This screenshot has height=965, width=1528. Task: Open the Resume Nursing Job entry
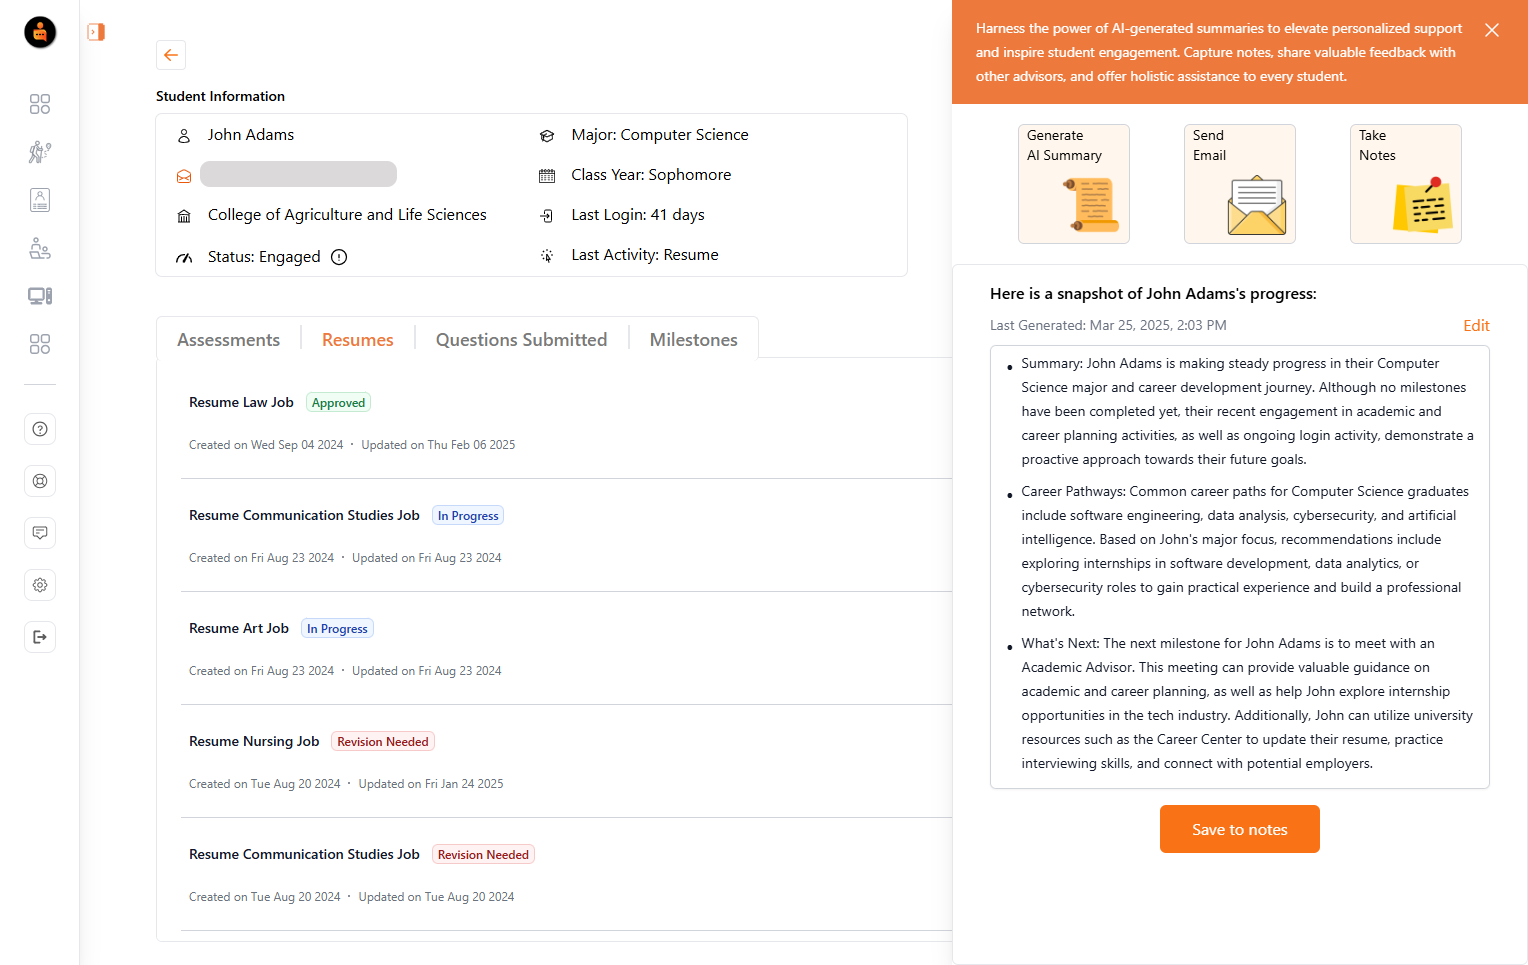pyautogui.click(x=254, y=741)
